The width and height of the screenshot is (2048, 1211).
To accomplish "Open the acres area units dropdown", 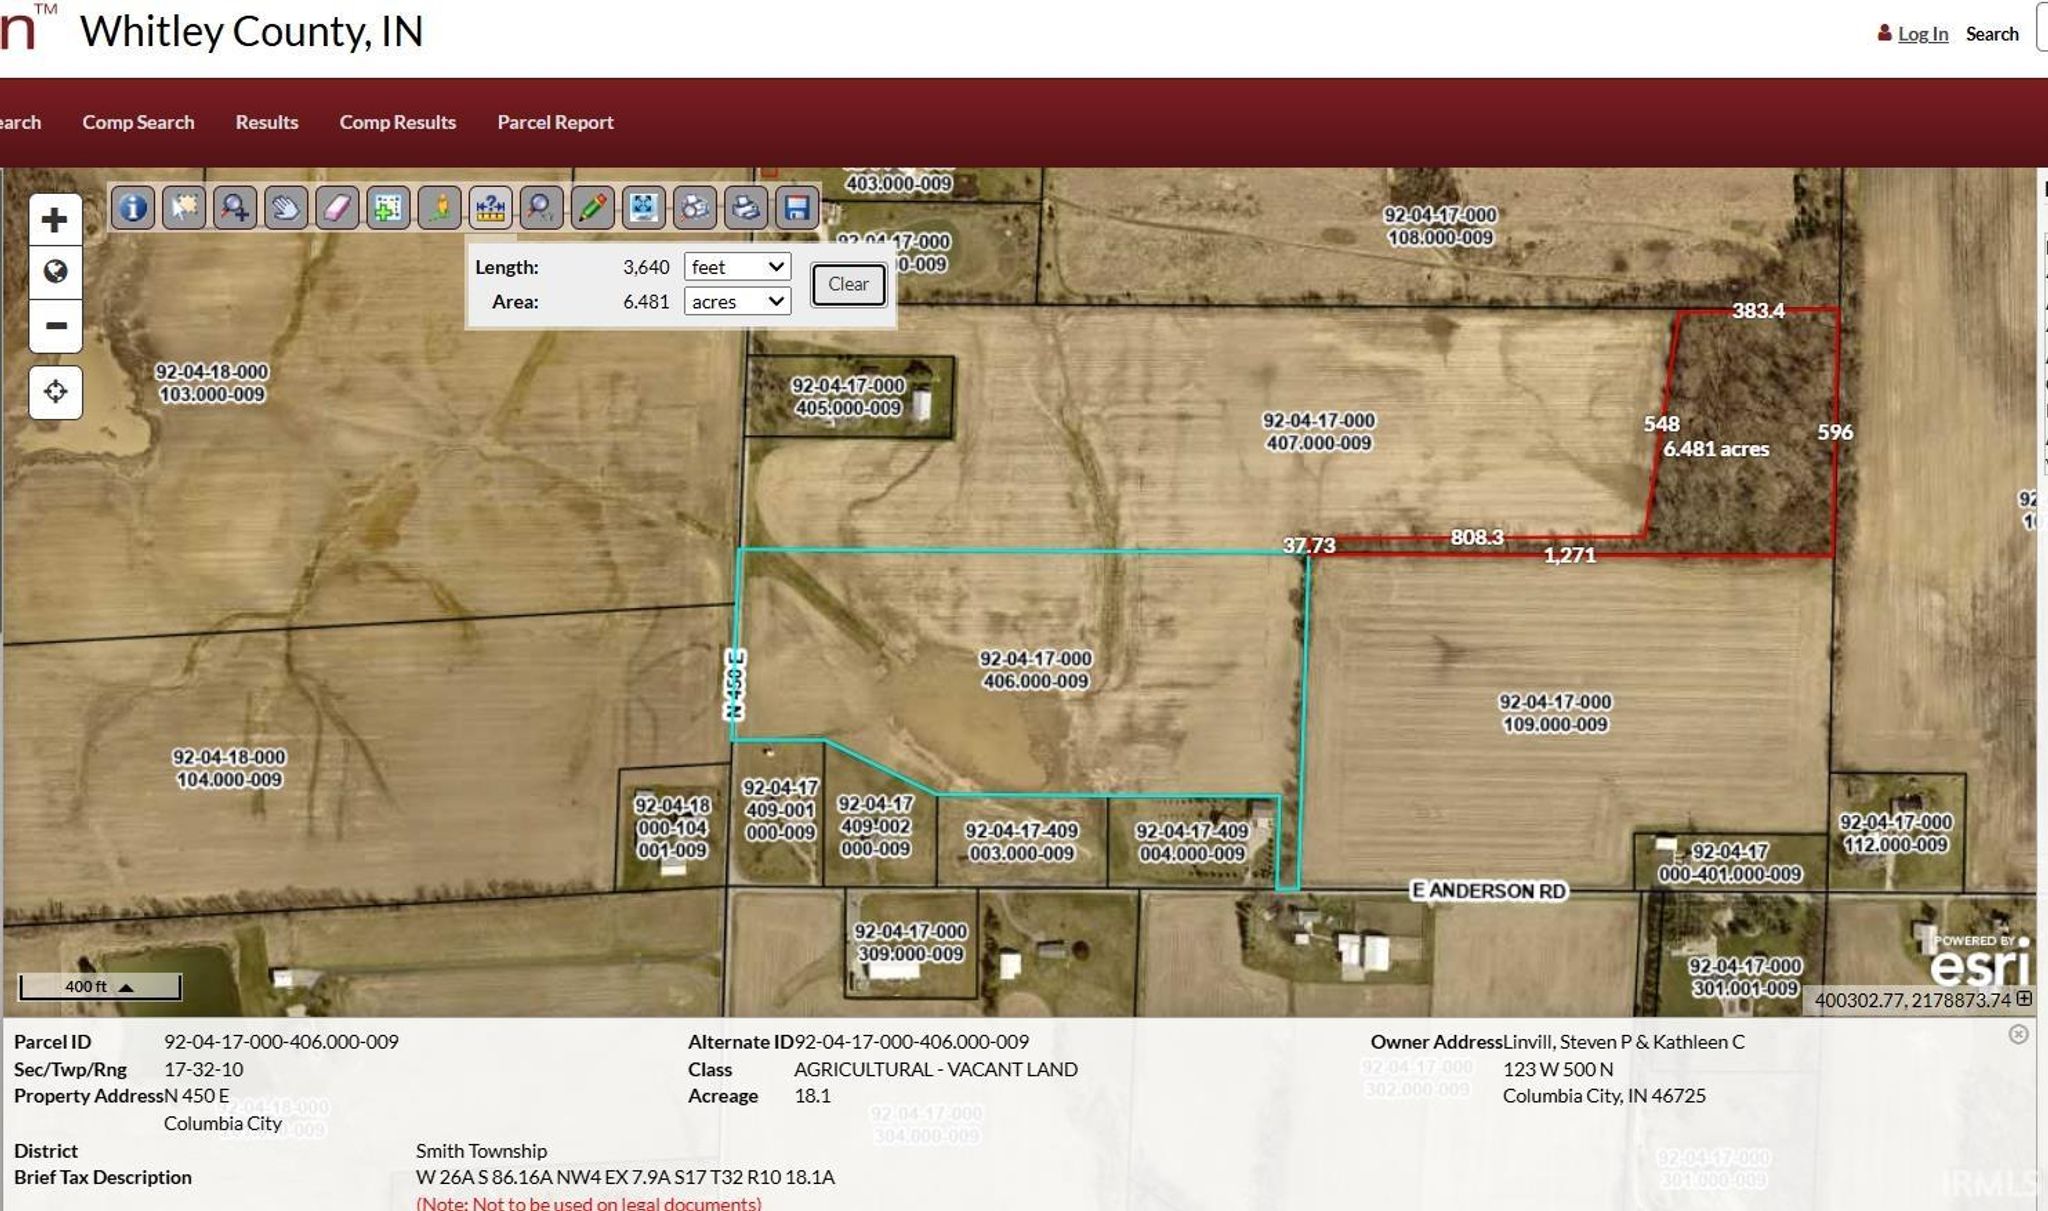I will 737,302.
